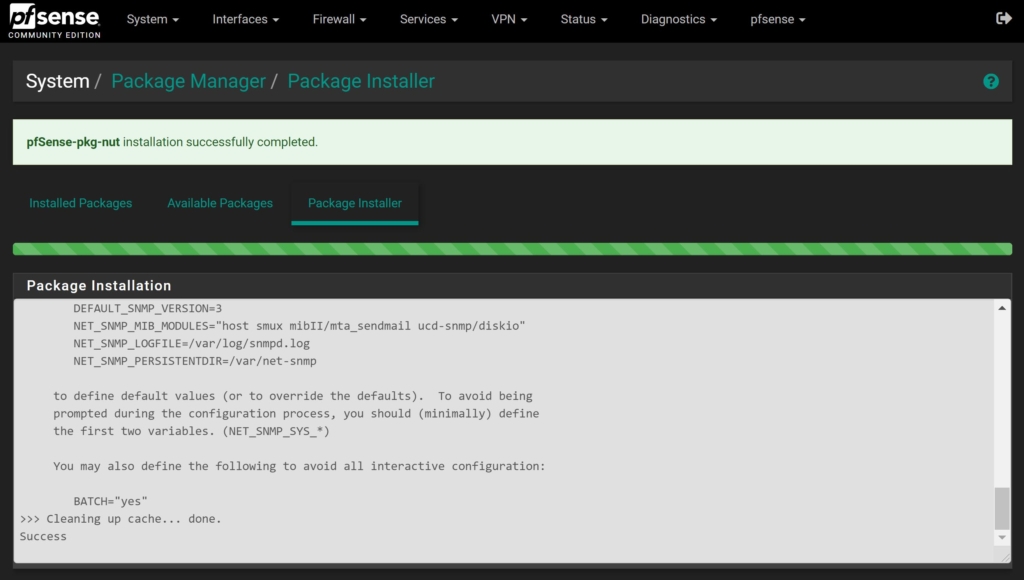Open the Interfaces dropdown
The width and height of the screenshot is (1024, 580).
[x=245, y=19]
